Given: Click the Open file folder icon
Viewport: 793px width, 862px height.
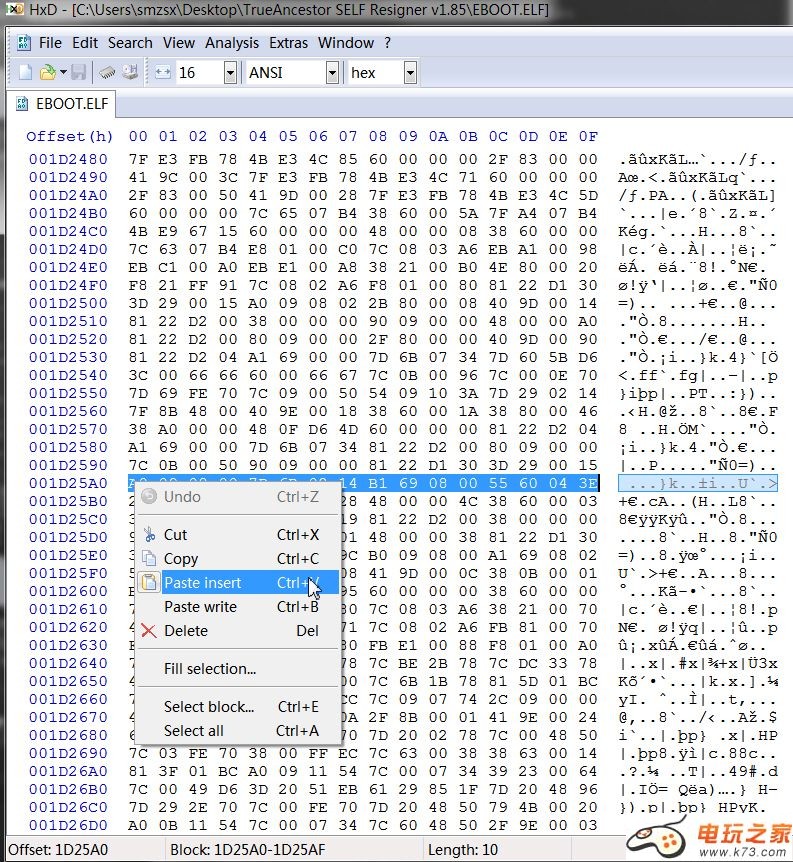Looking at the screenshot, I should (x=46, y=72).
